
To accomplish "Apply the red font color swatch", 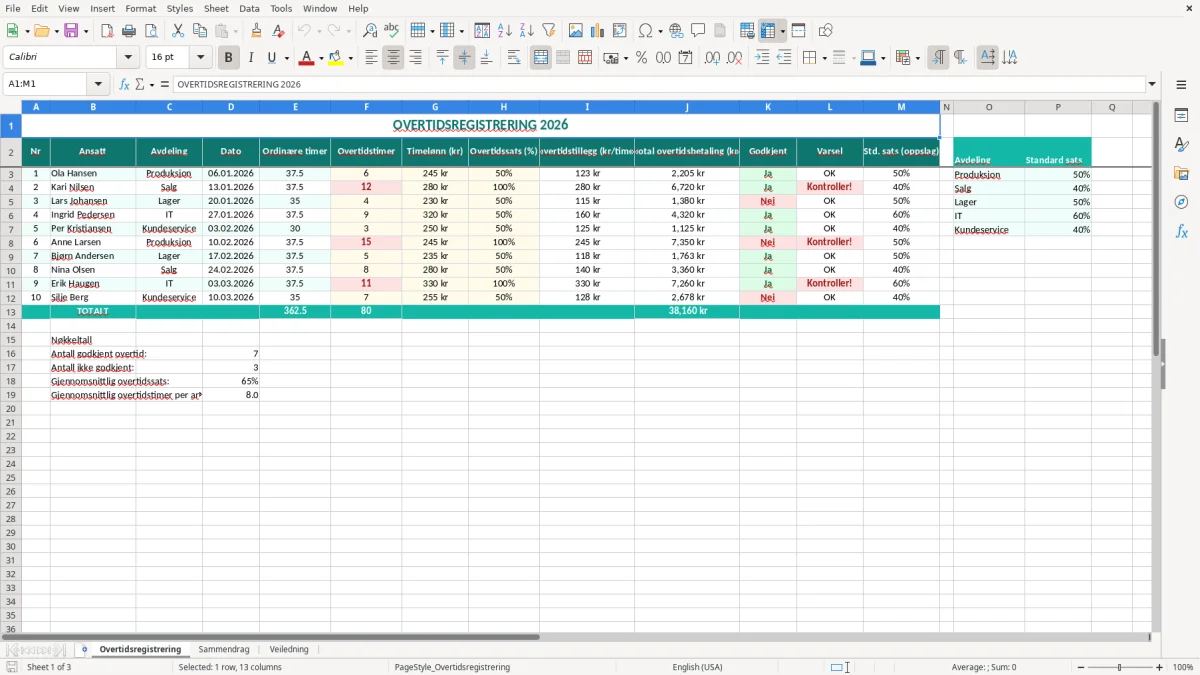I will [306, 58].
